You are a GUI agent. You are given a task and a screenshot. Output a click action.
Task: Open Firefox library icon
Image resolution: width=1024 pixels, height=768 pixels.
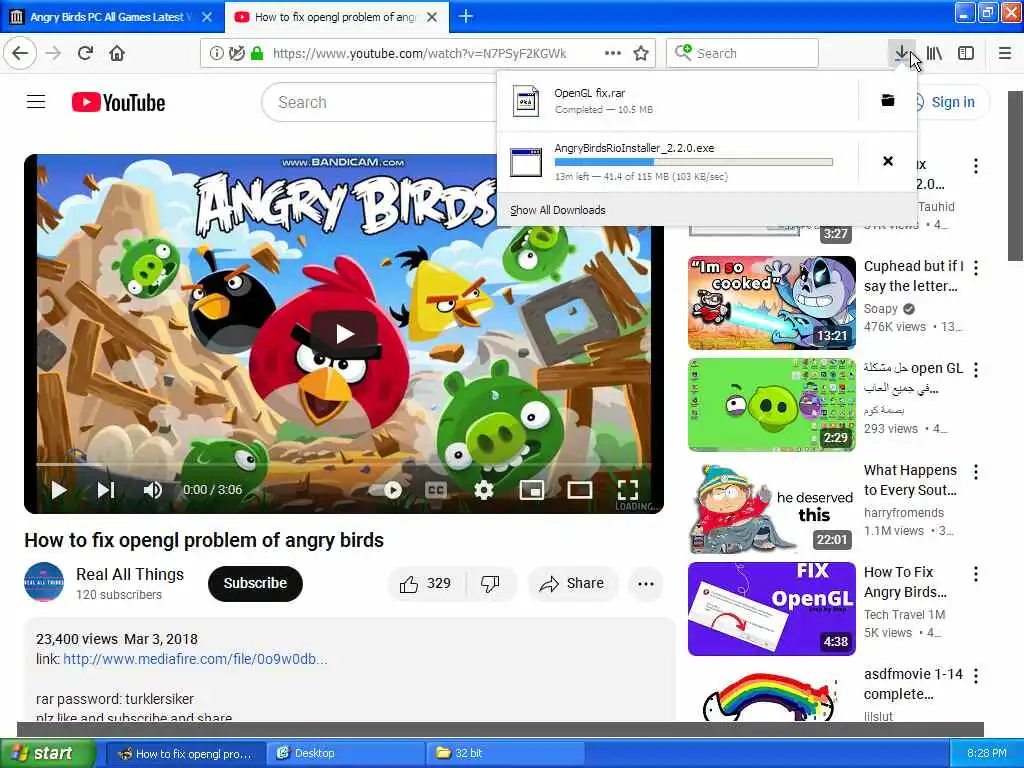pos(935,53)
